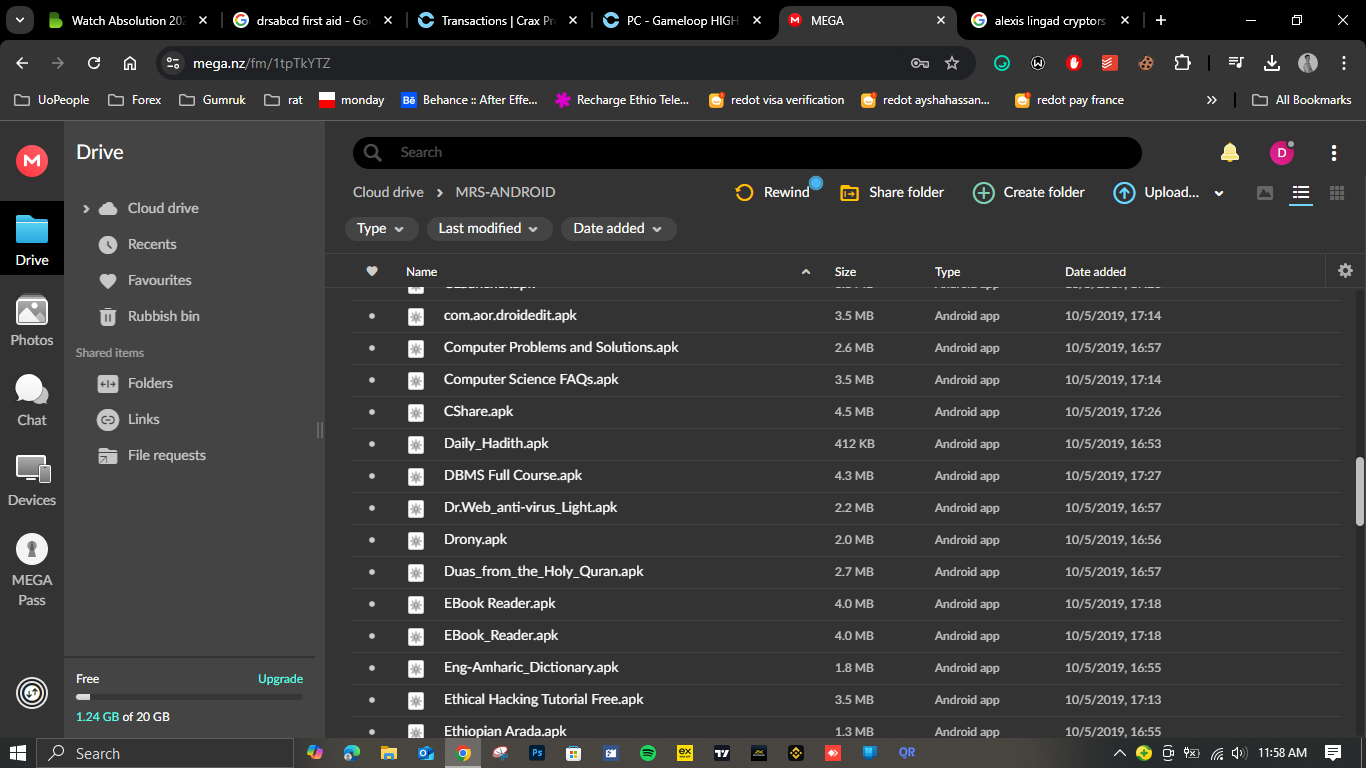Click the storage usage progress bar
Viewport: 1366px width, 768px height.
click(189, 697)
